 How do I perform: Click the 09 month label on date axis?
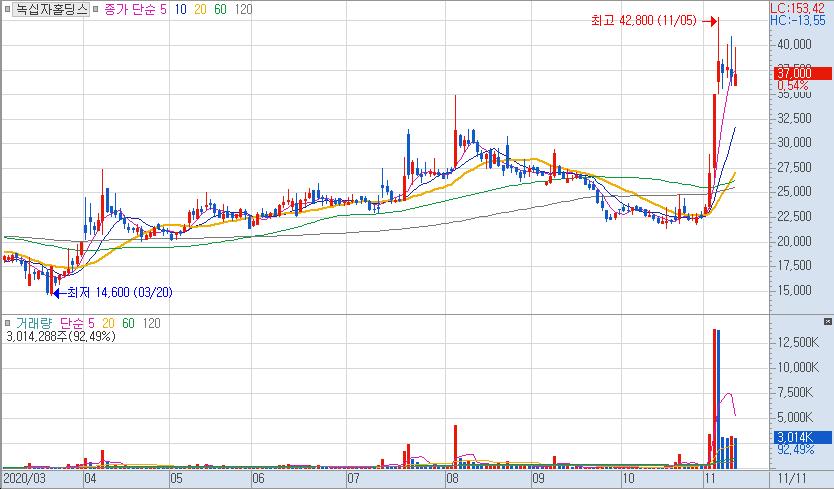[538, 478]
